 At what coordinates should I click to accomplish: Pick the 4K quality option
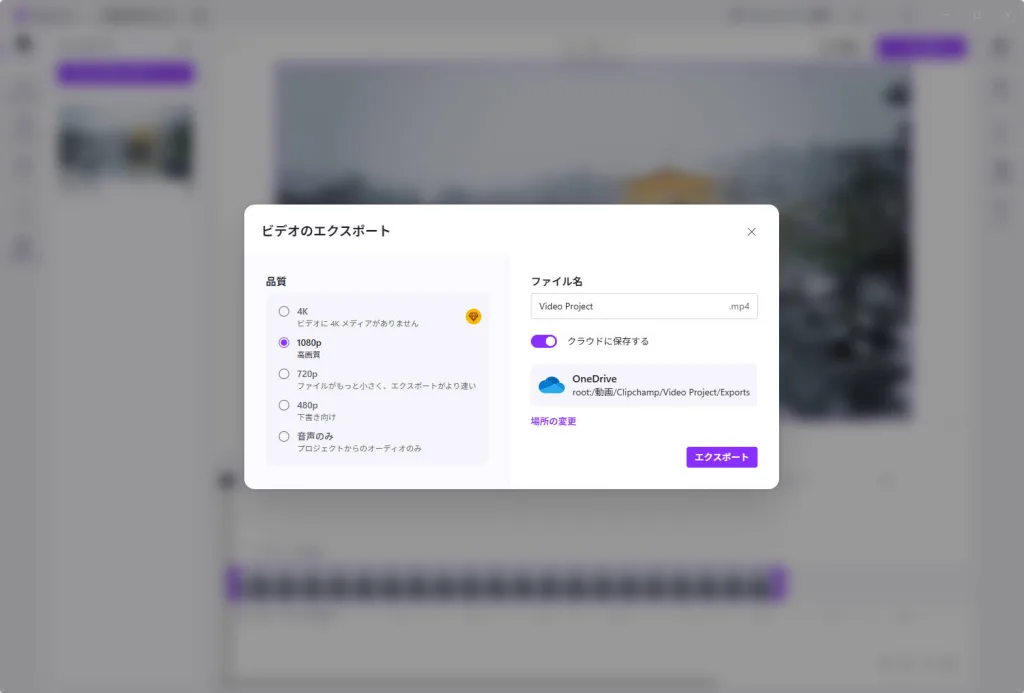point(283,311)
